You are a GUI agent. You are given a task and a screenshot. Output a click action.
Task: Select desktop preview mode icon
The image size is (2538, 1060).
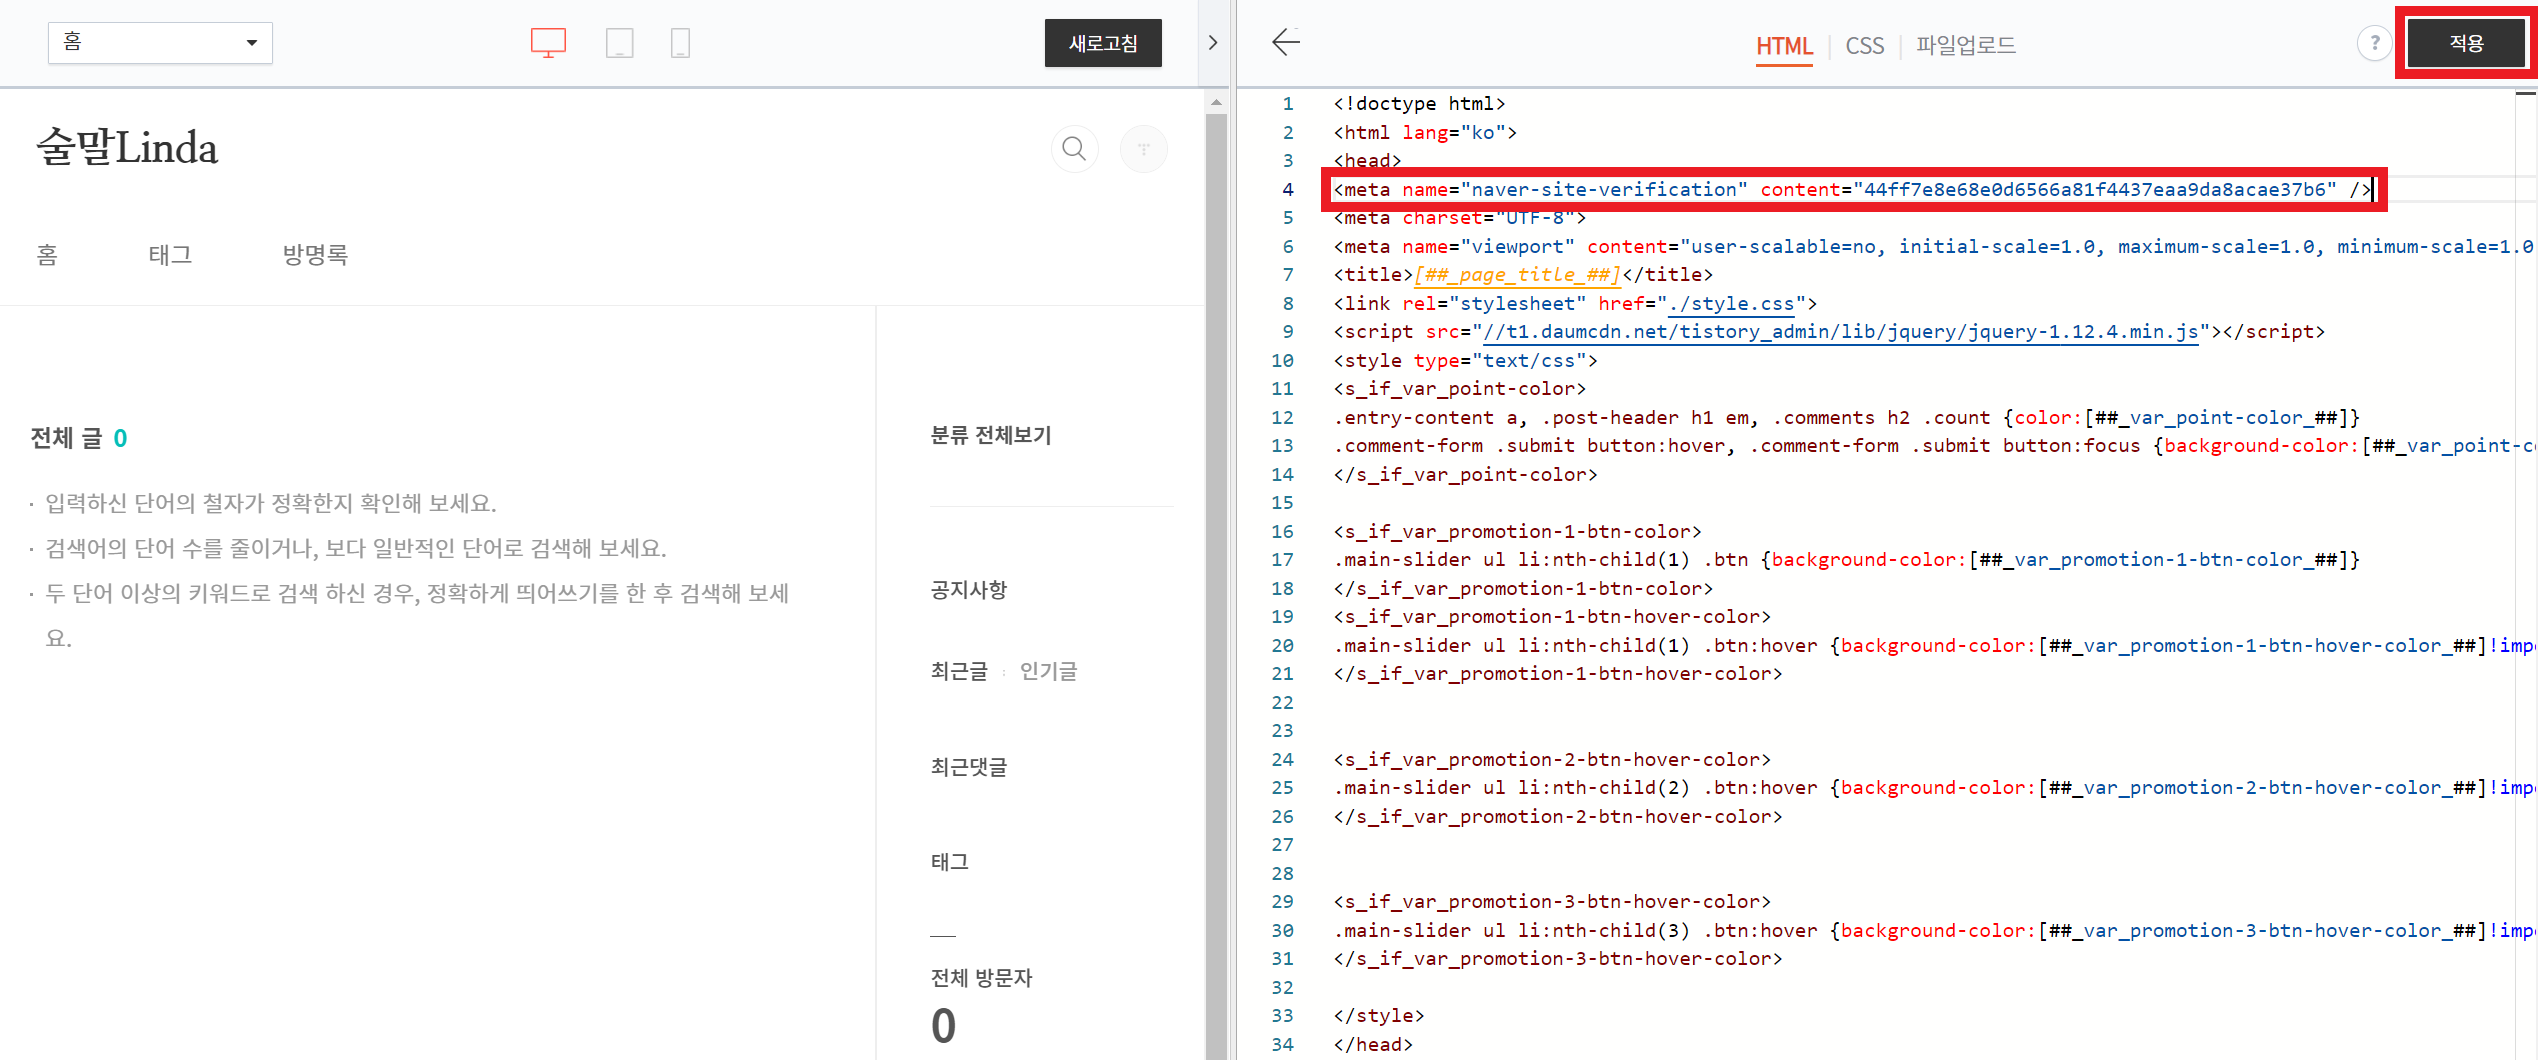click(548, 43)
